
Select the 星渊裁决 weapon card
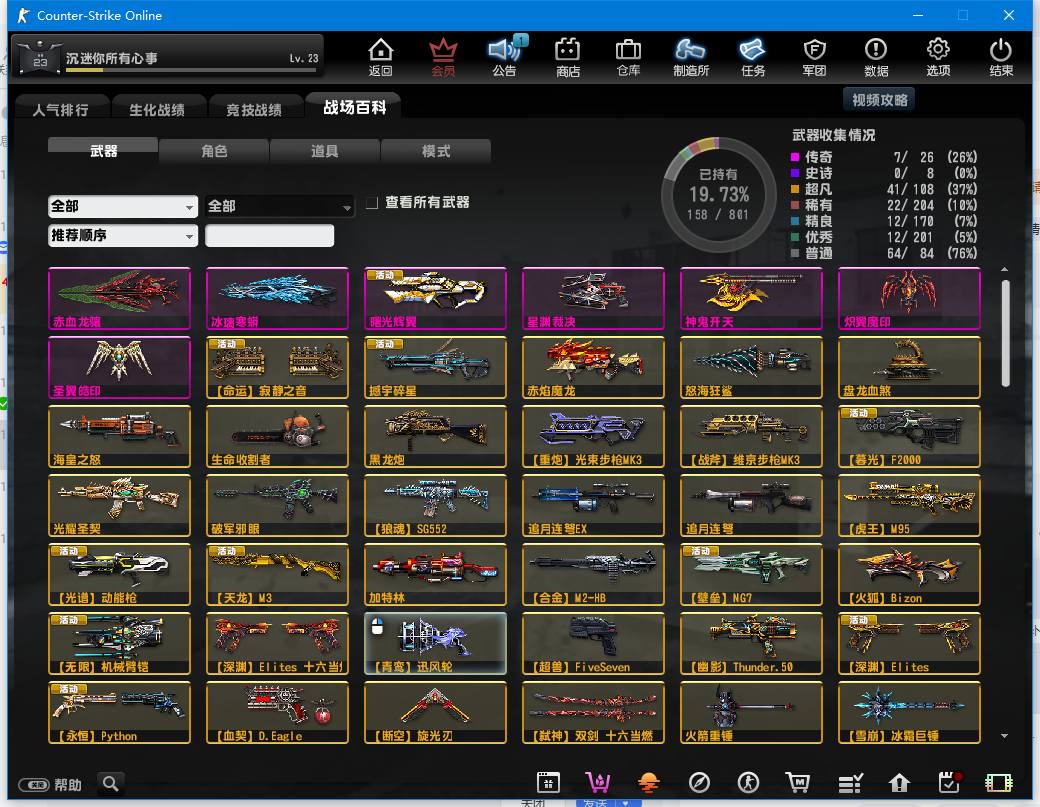click(593, 298)
